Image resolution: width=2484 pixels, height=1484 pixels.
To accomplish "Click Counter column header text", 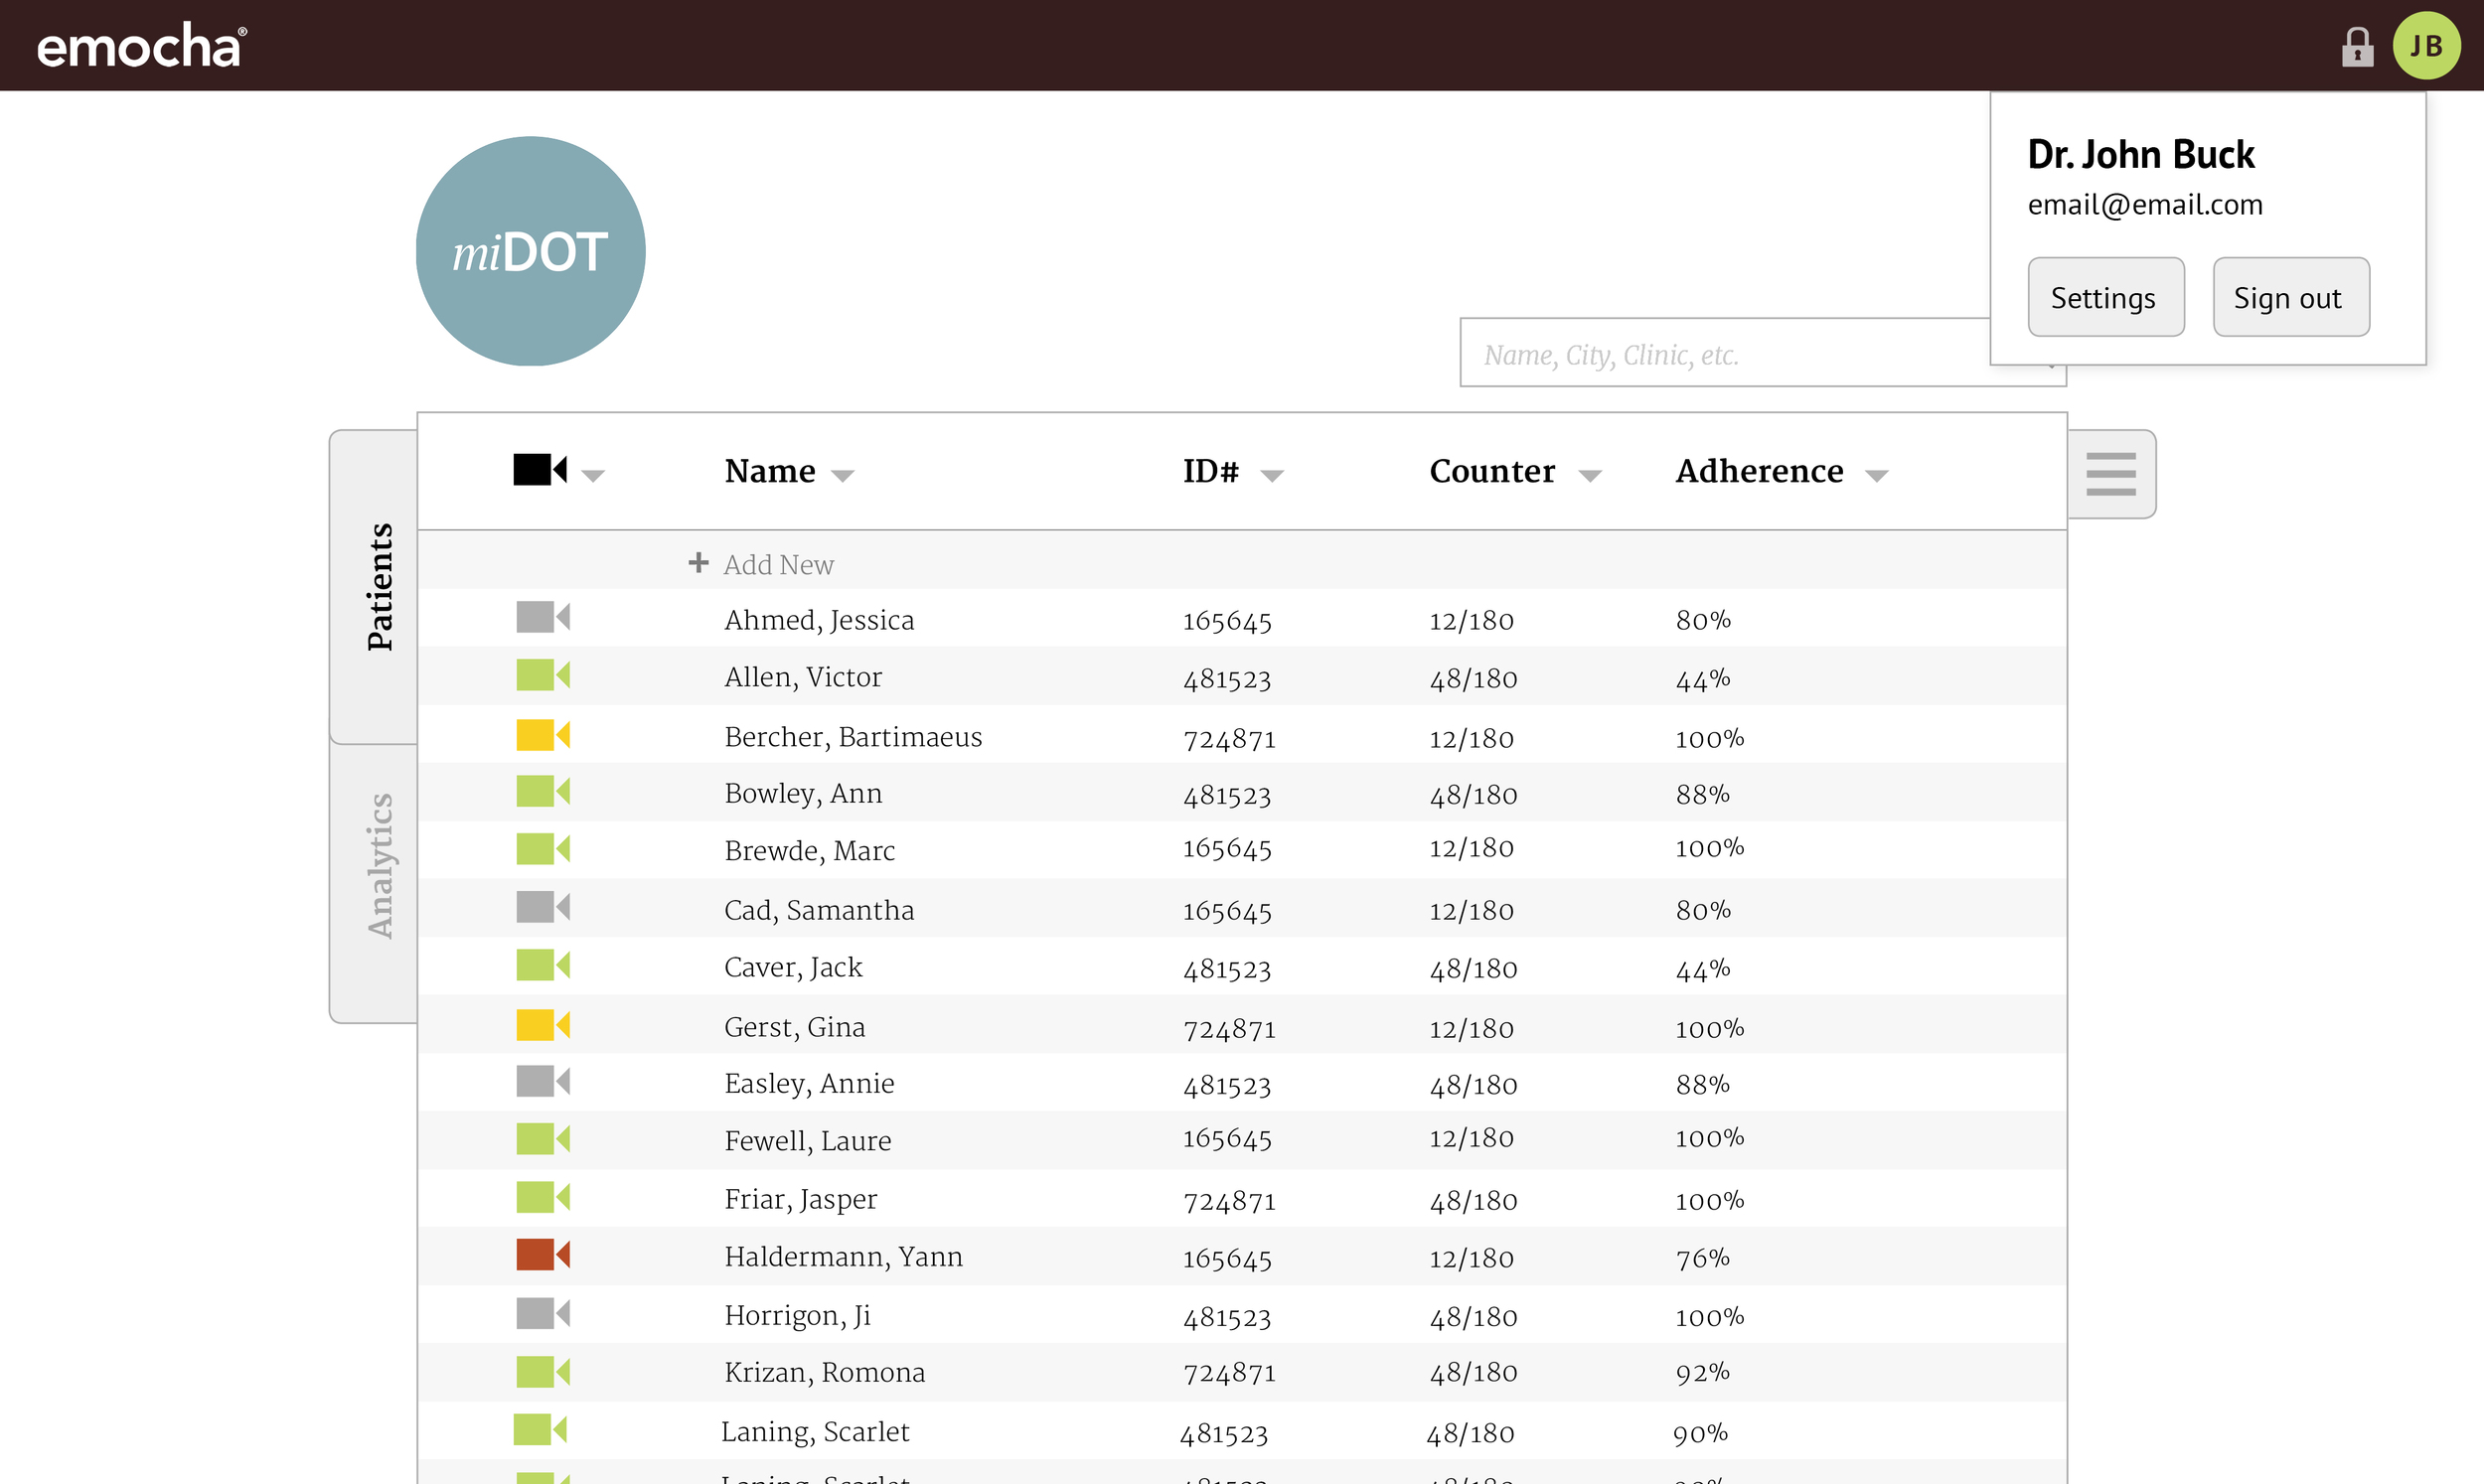I will point(1492,470).
